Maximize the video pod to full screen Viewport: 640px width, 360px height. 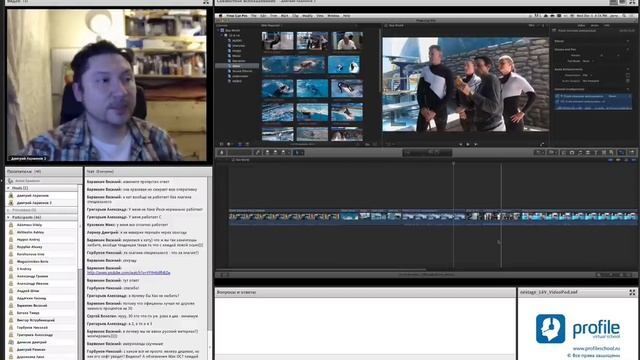pyautogui.click(x=206, y=2)
